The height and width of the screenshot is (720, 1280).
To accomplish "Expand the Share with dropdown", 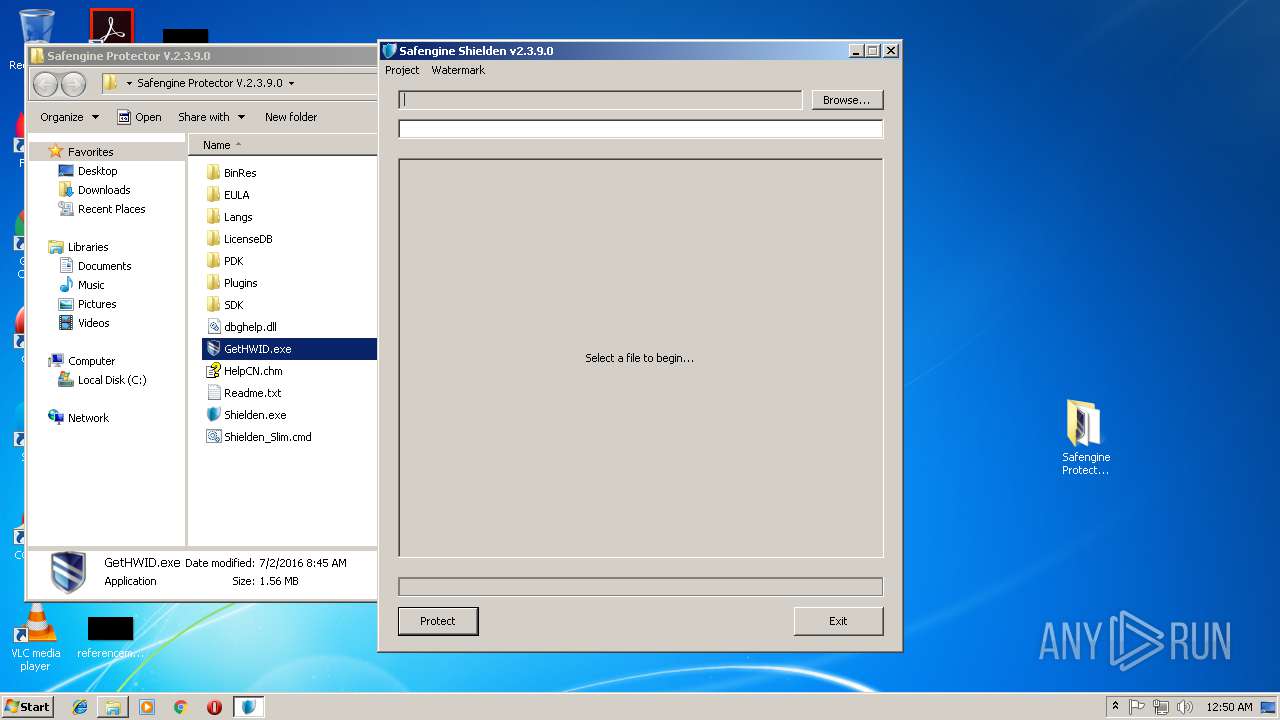I will [x=211, y=117].
